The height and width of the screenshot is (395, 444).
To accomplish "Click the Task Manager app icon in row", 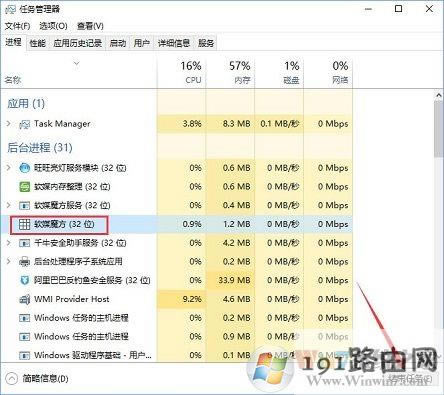I will tap(24, 124).
